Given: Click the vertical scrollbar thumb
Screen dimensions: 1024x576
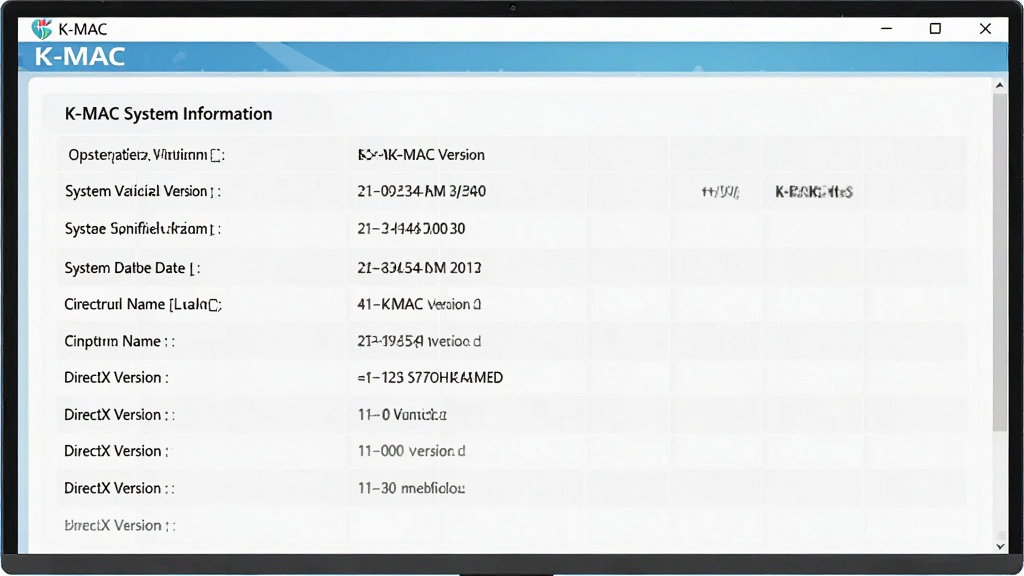Looking at the screenshot, I should point(1000,262).
